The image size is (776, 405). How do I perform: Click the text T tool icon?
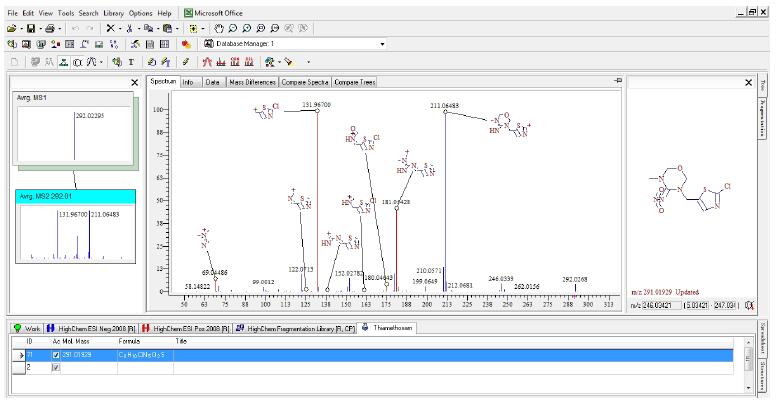coord(131,61)
